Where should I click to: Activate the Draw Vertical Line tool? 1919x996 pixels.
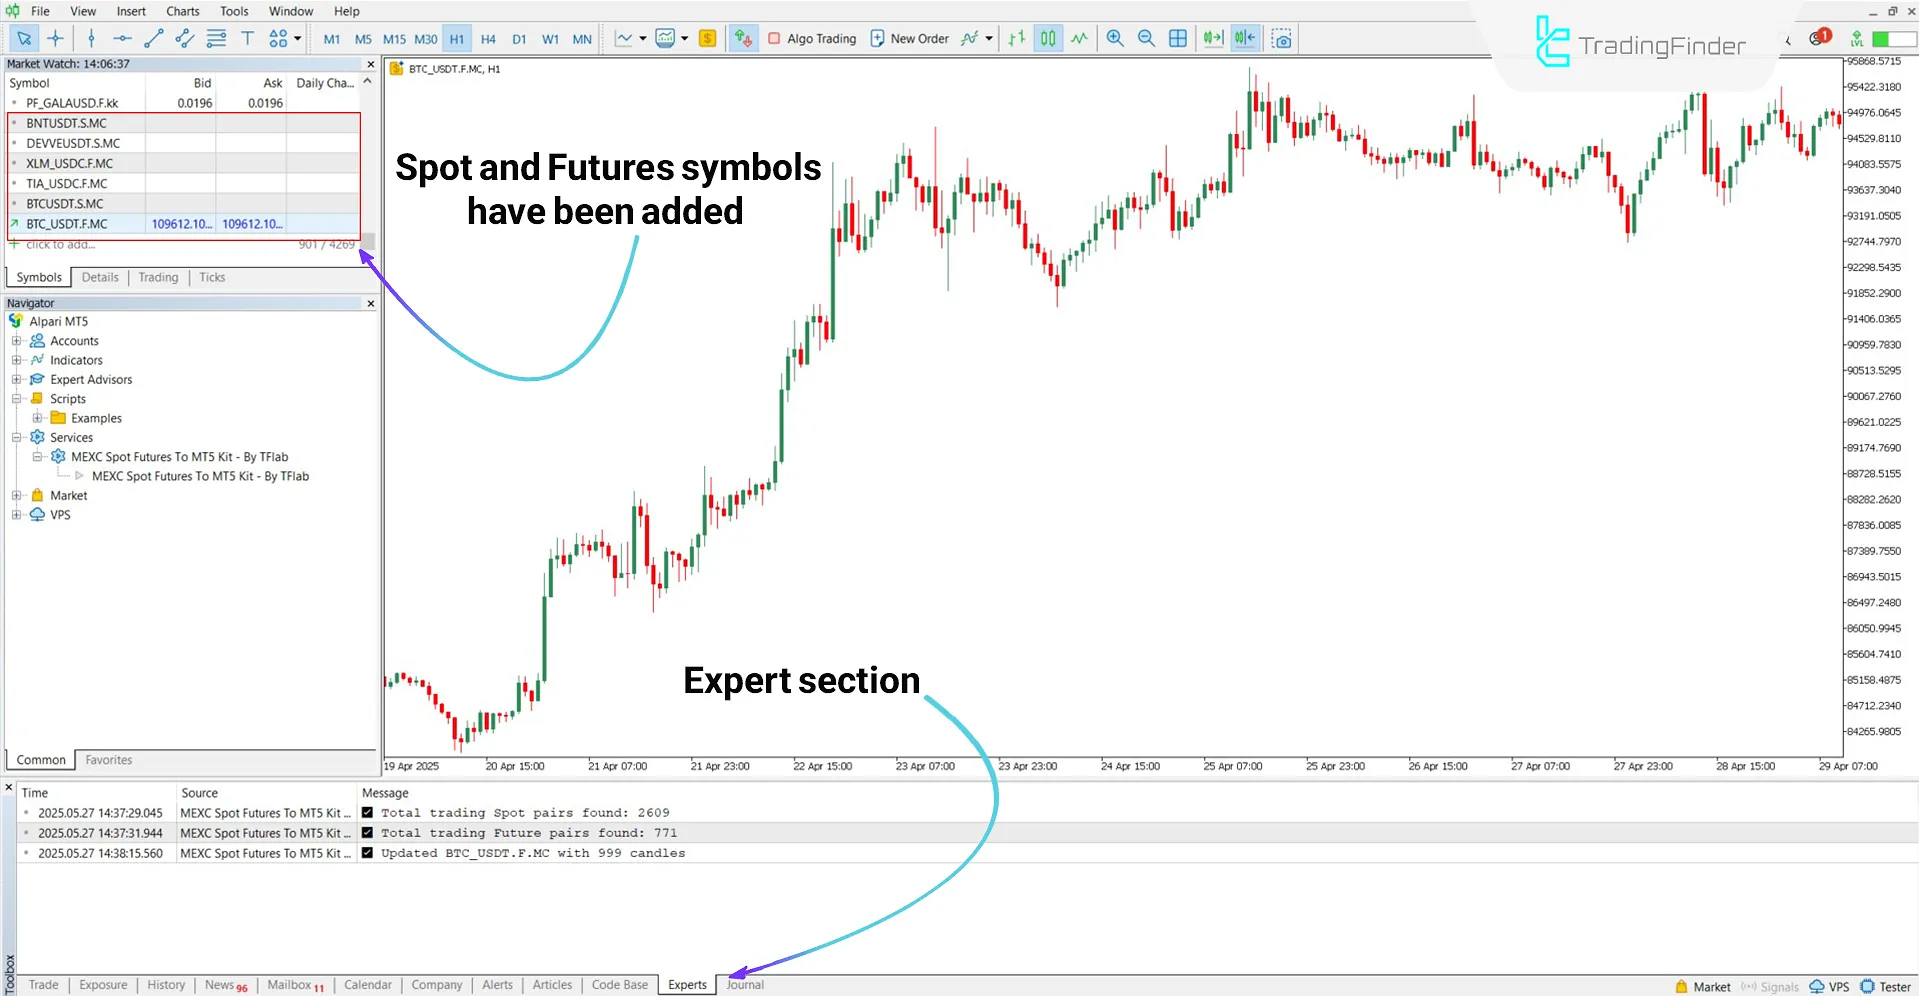(91, 38)
